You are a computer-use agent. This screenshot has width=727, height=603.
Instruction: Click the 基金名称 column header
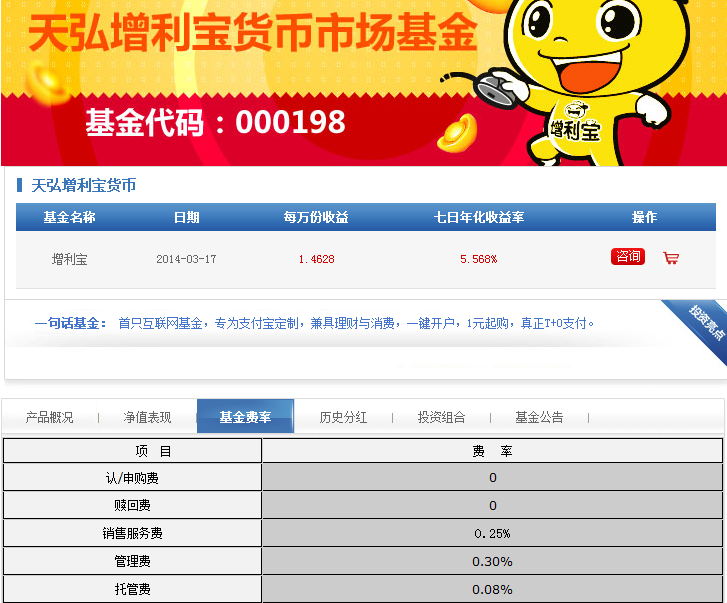(x=70, y=217)
